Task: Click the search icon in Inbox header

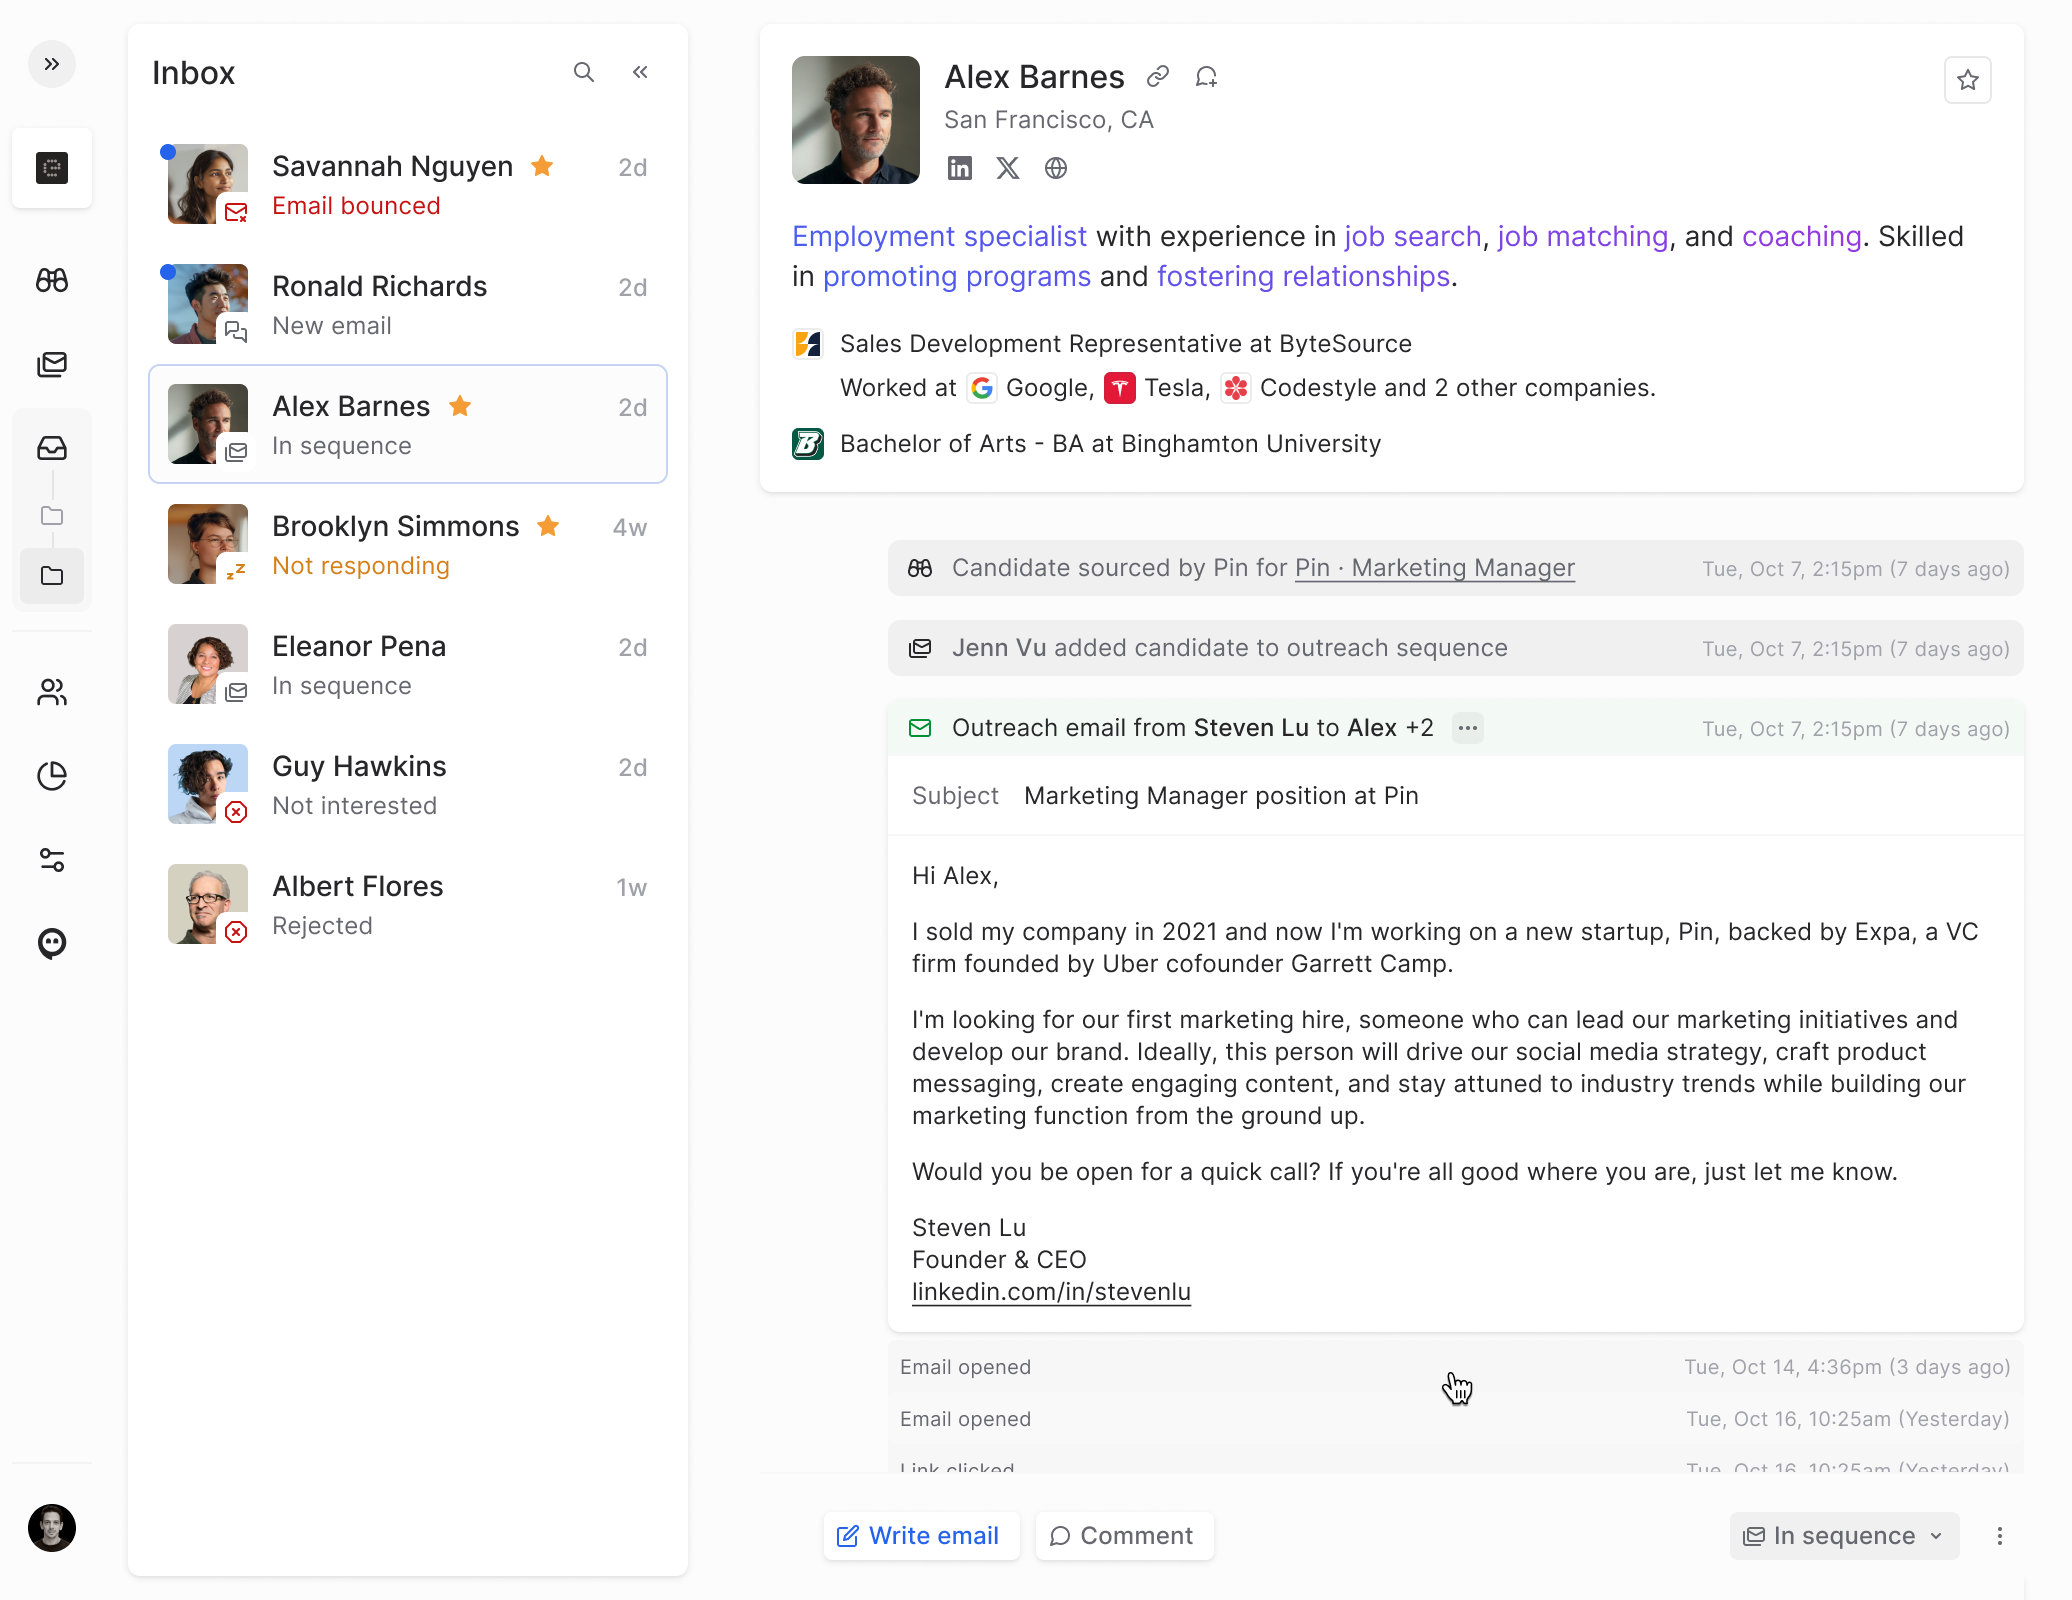Action: tap(584, 72)
